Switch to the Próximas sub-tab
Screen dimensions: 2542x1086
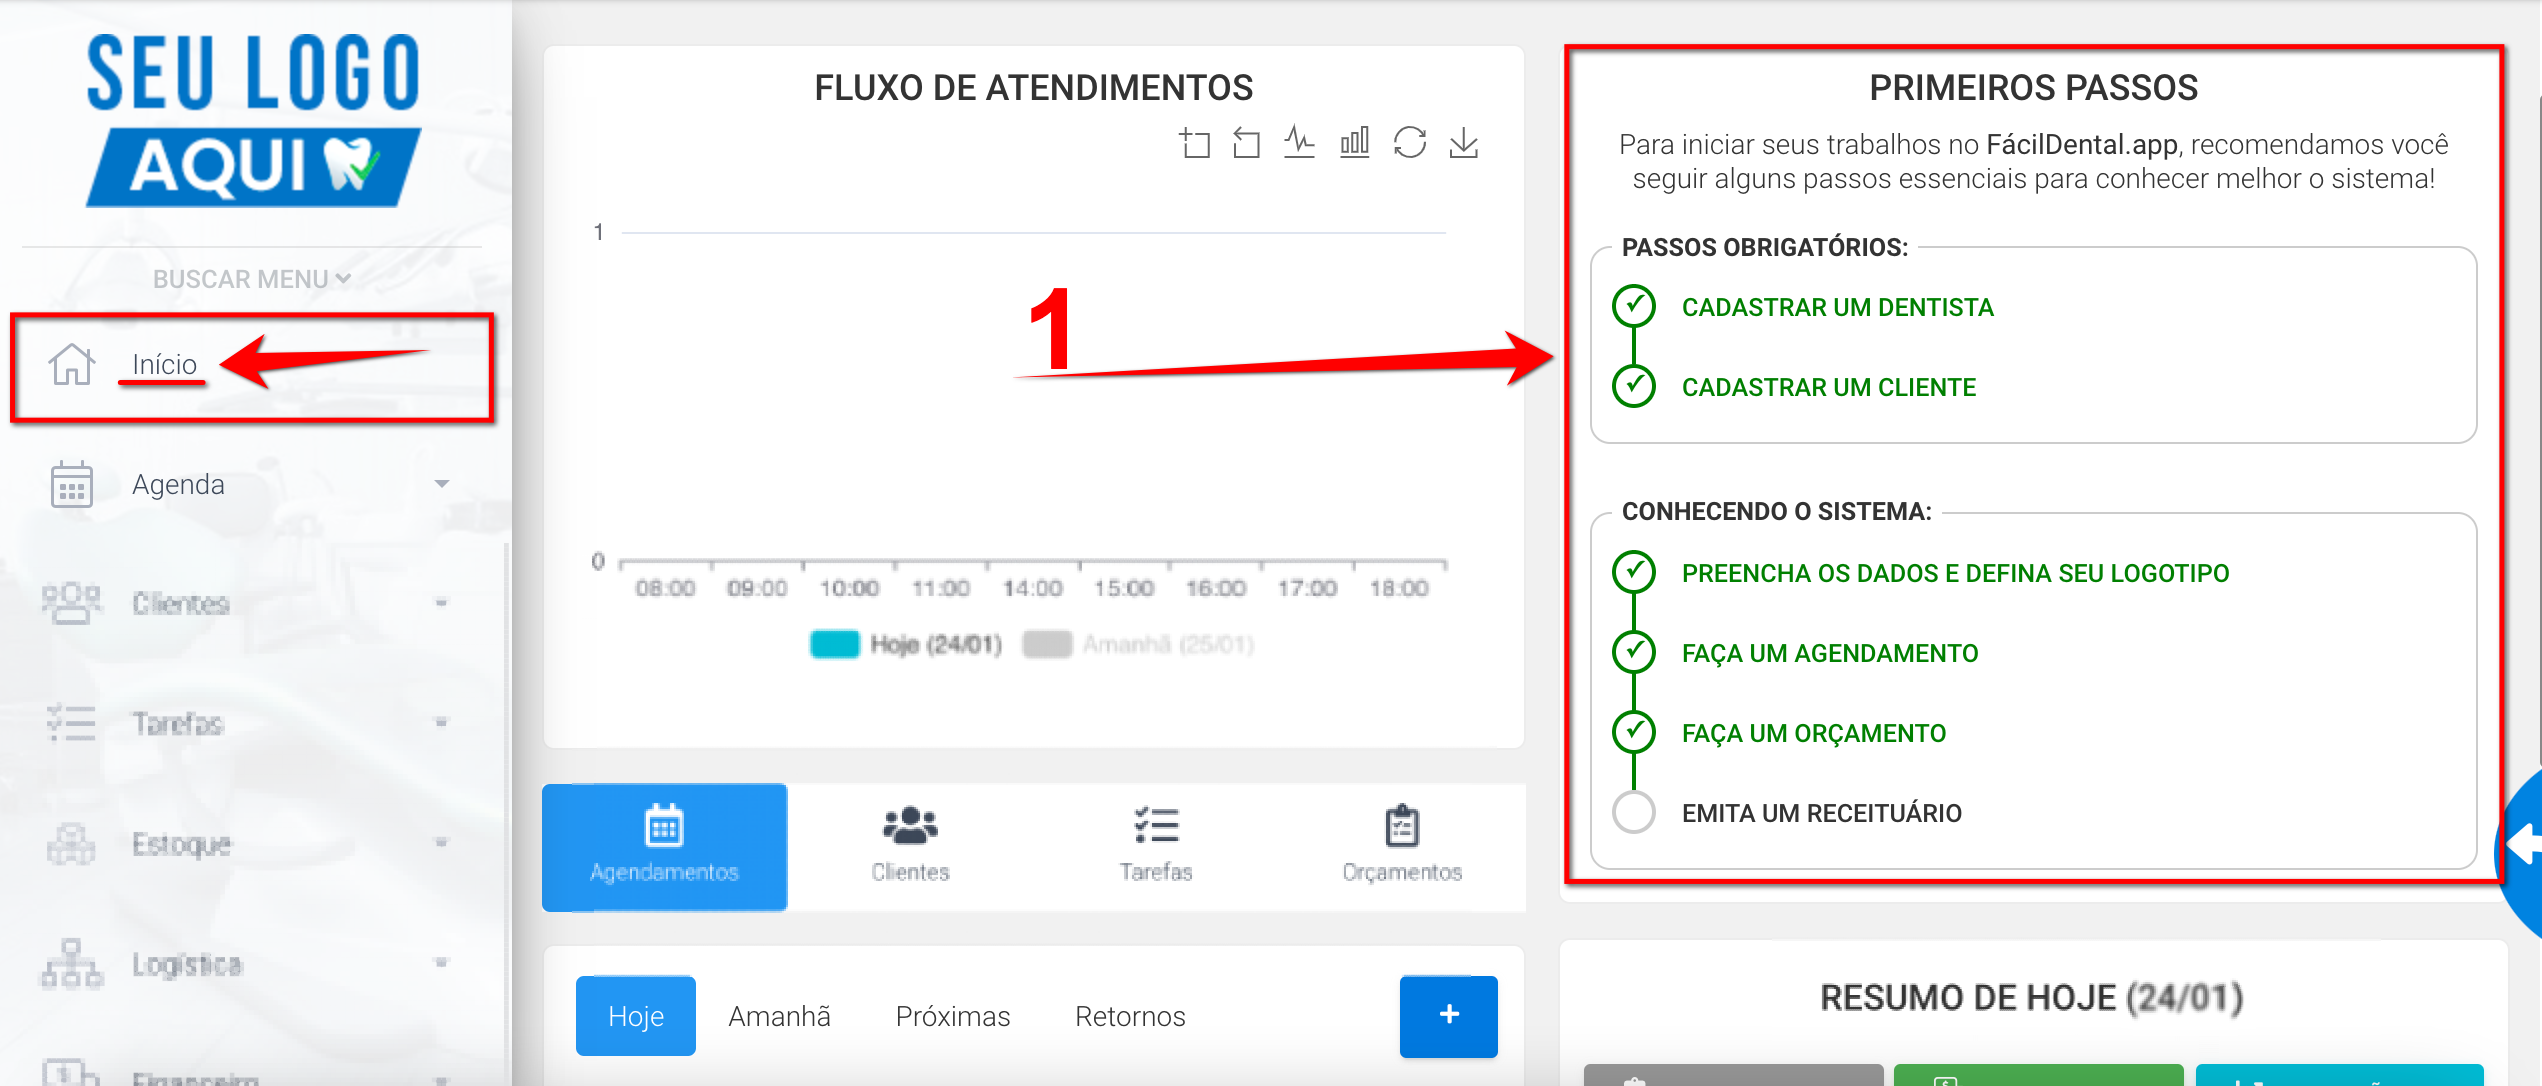(953, 1016)
